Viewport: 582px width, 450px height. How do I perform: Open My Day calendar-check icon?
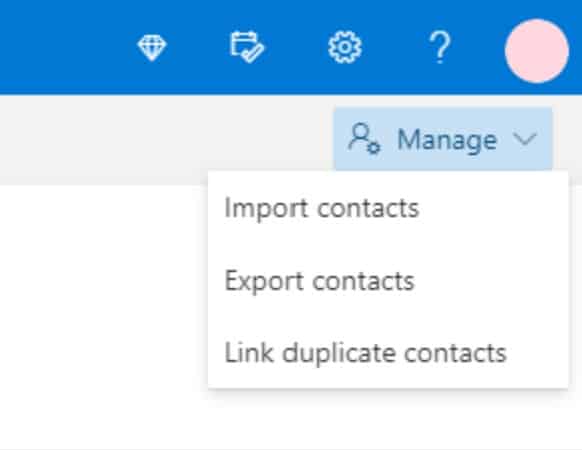(247, 47)
